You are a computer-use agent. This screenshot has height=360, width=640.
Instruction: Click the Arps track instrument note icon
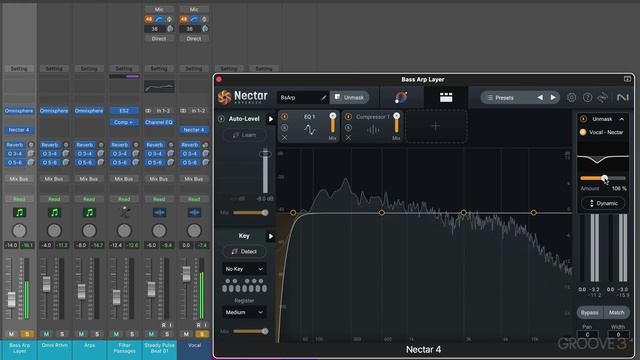pos(89,212)
